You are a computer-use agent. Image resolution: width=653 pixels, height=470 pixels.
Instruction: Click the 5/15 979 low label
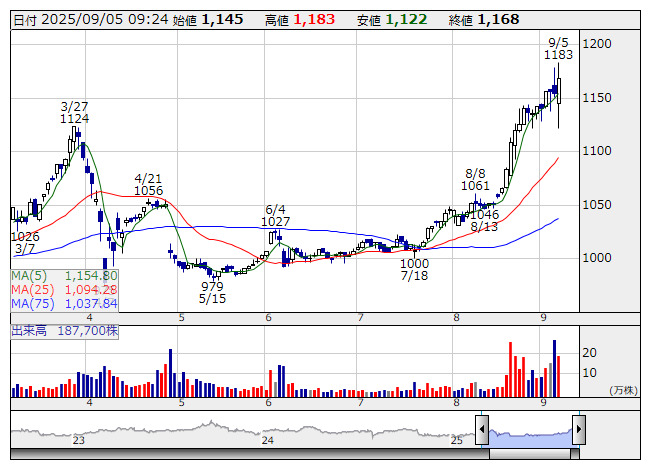[212, 292]
